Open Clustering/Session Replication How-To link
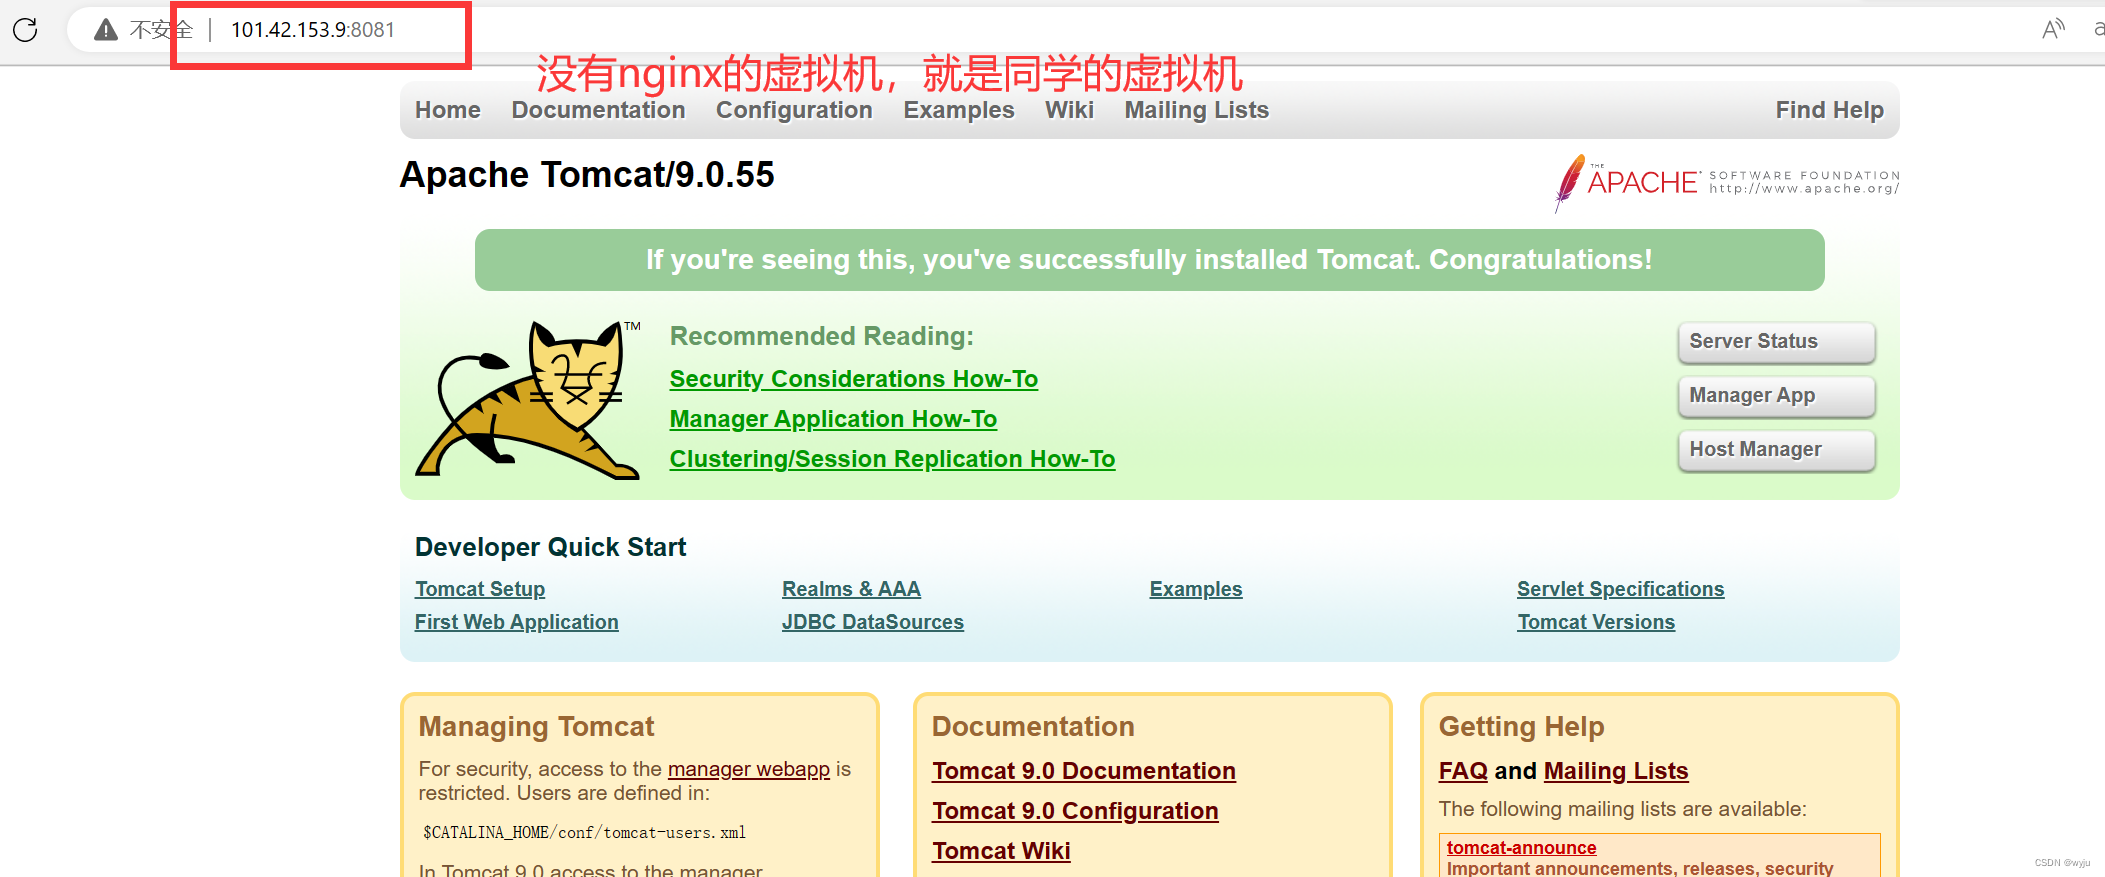 click(892, 459)
